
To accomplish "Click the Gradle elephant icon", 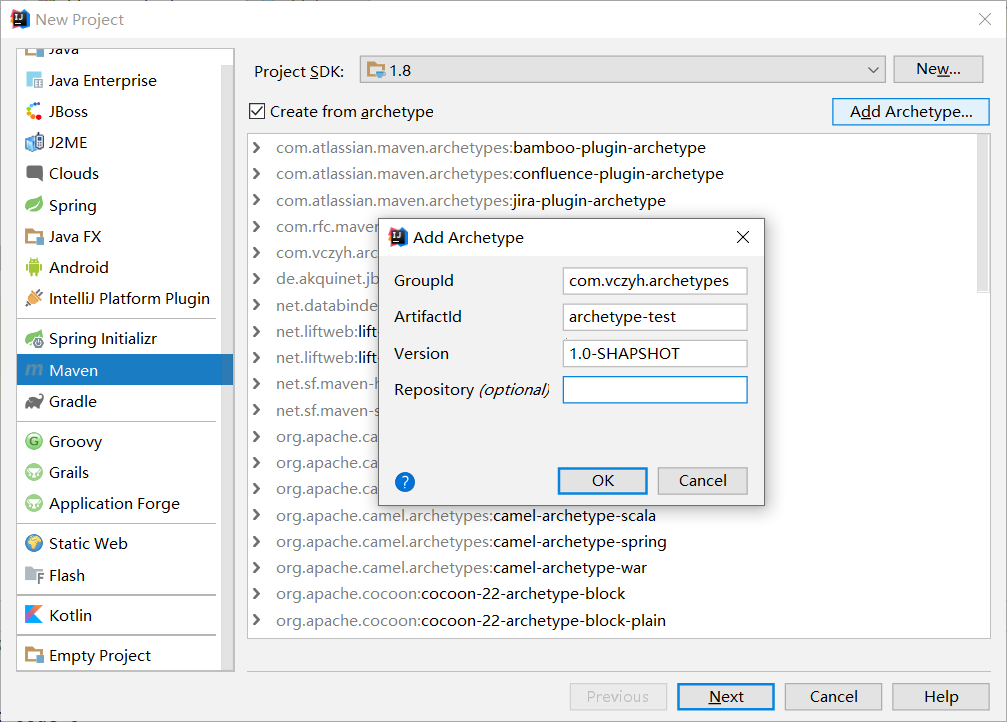I will (x=34, y=402).
